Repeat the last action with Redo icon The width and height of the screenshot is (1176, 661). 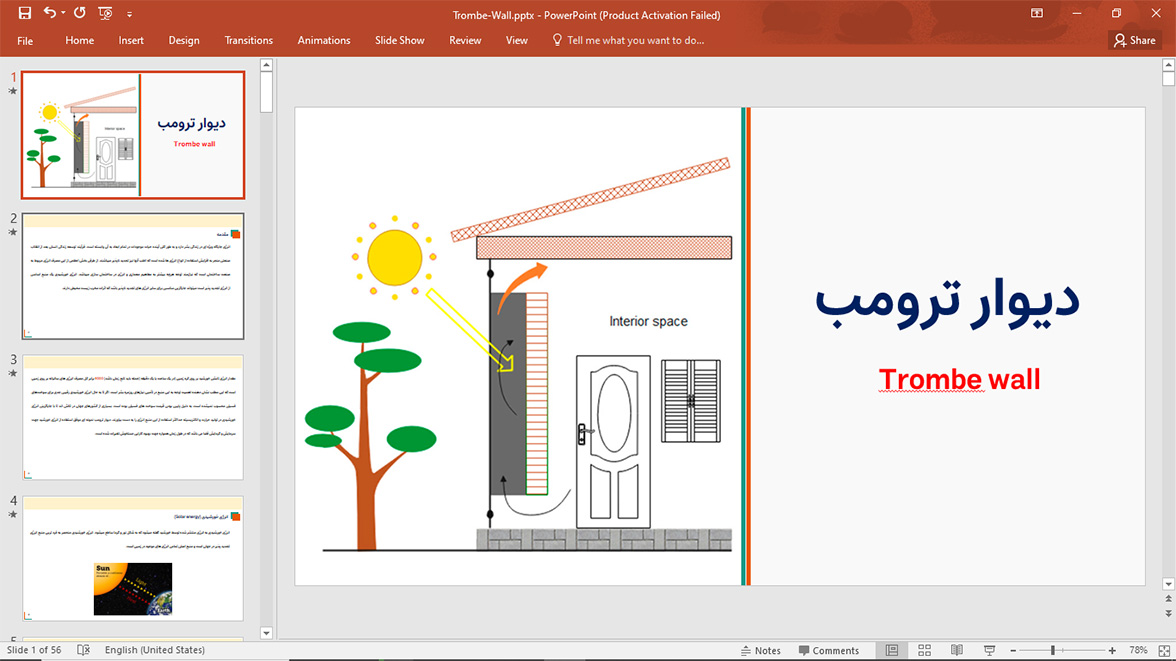pos(80,13)
